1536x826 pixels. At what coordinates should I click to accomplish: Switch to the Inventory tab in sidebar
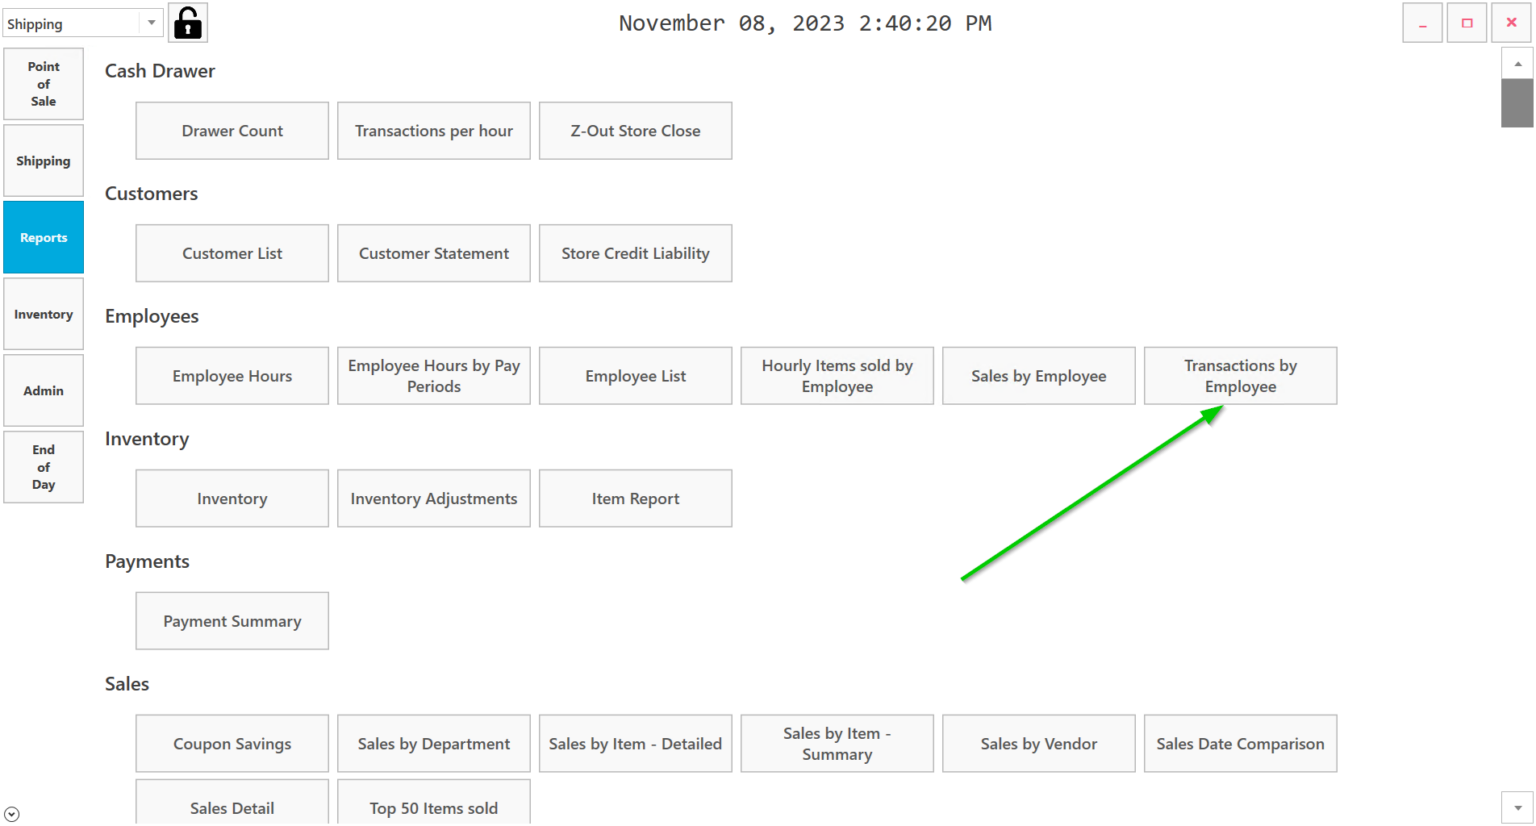click(x=43, y=313)
